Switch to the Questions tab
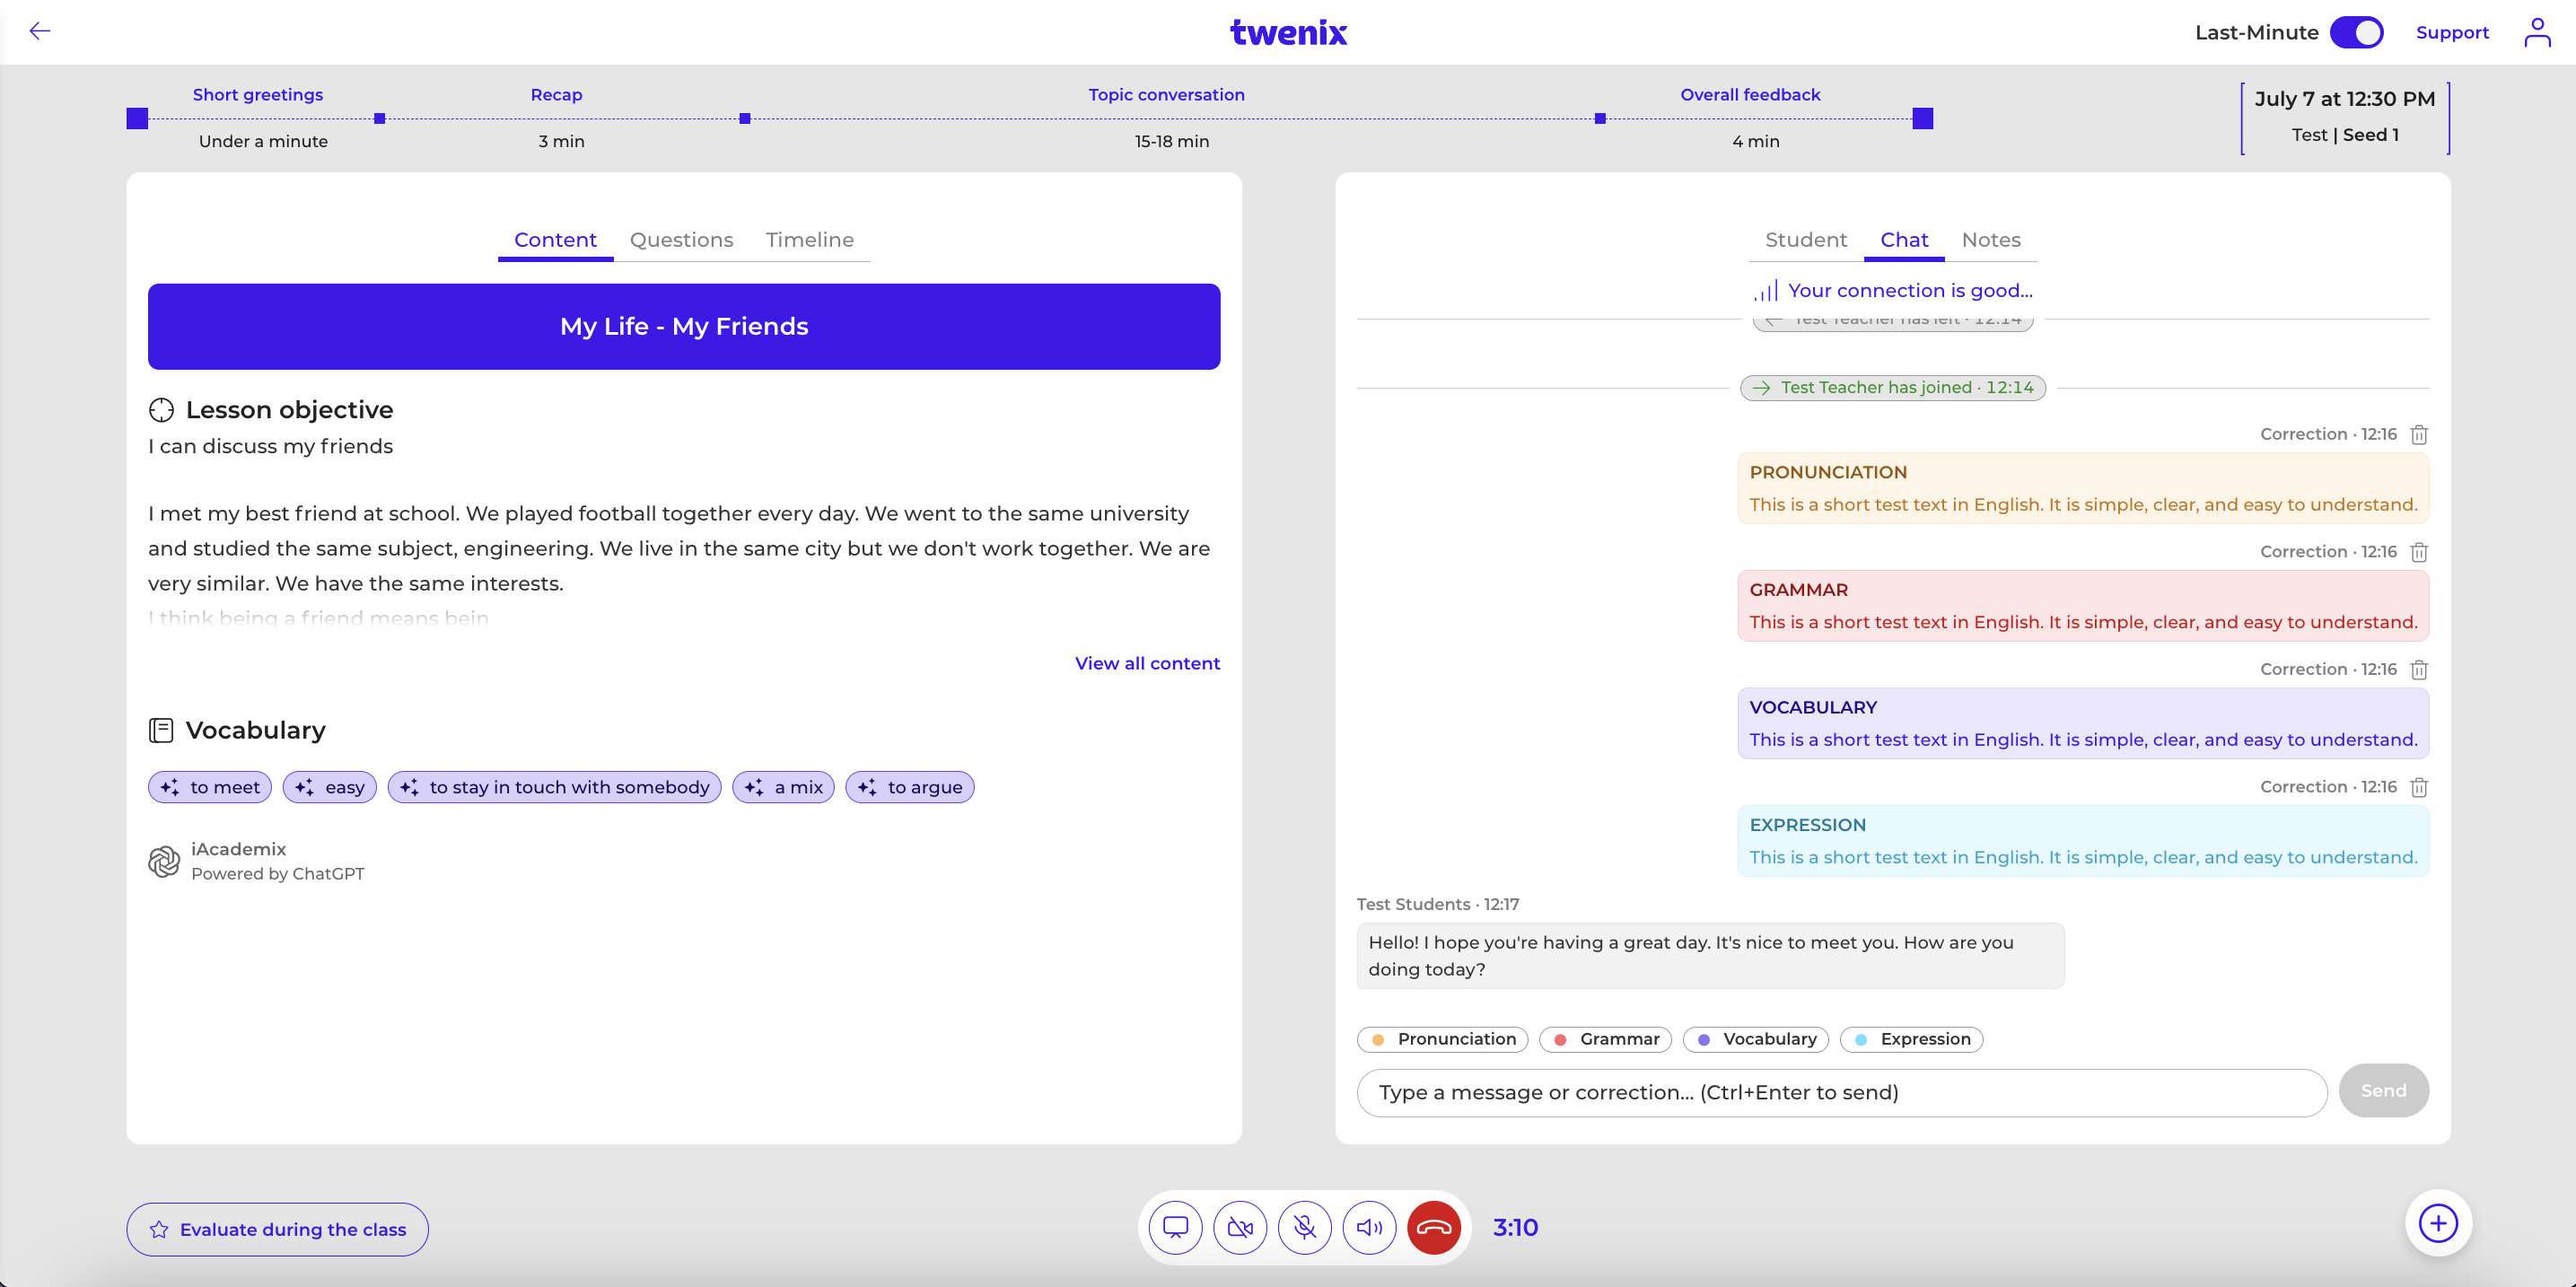2576x1287 pixels. [x=681, y=240]
